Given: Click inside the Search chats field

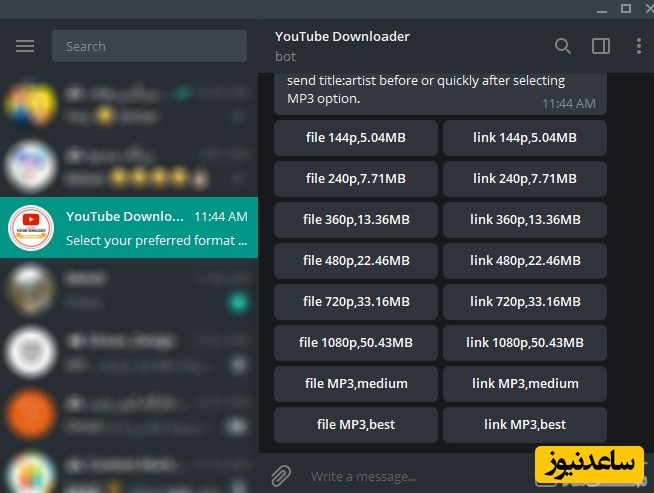Looking at the screenshot, I should click(148, 46).
